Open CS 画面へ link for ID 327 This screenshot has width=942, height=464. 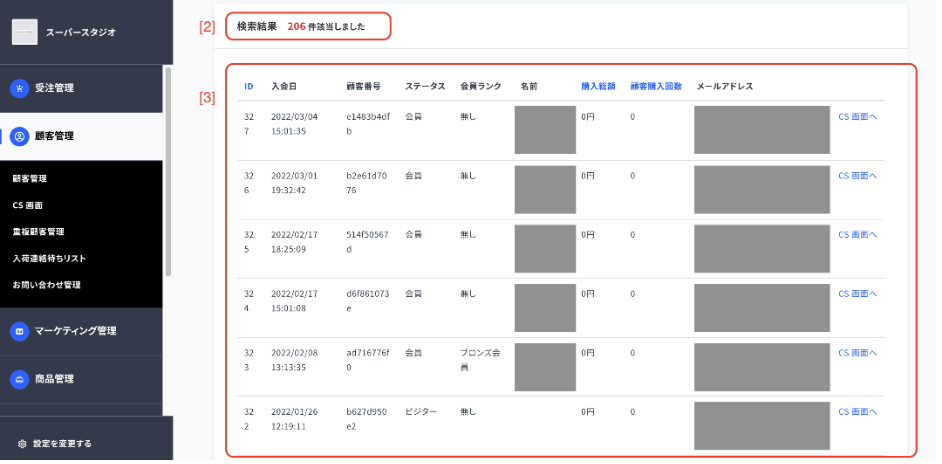coord(858,117)
